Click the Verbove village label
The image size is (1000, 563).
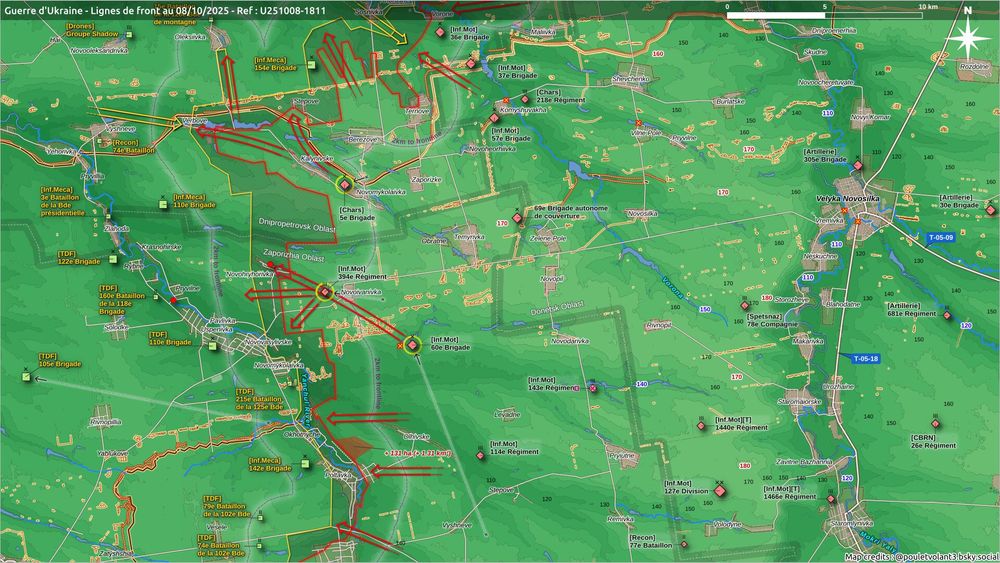[195, 121]
